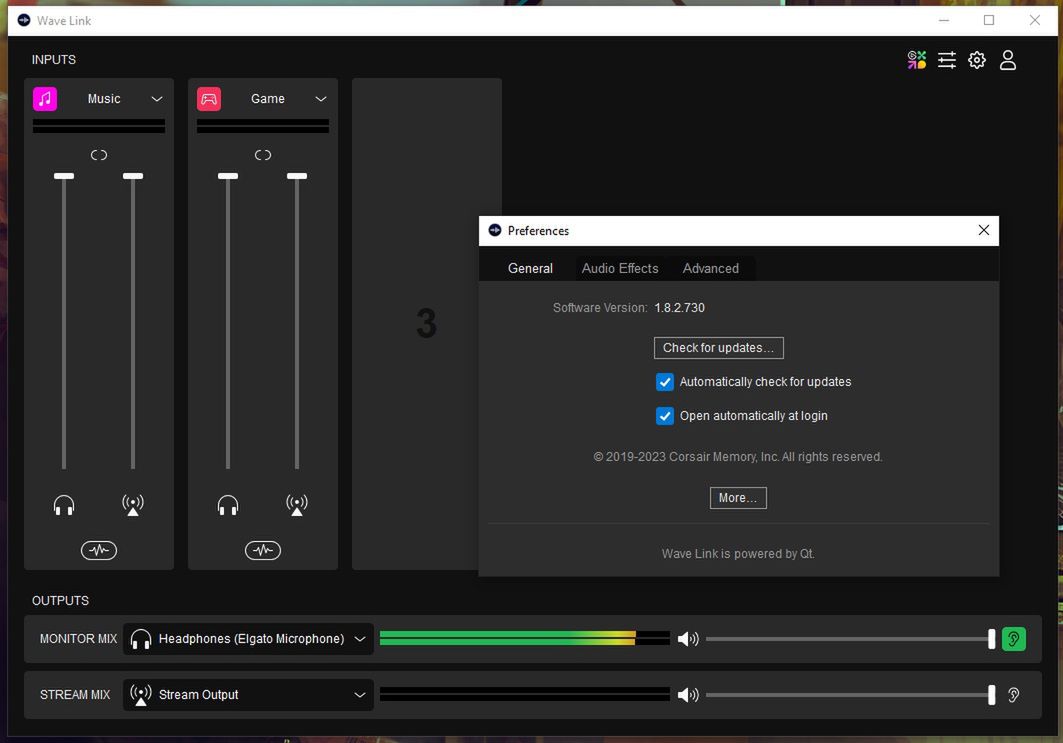Click the OUTPUTS section heading
This screenshot has width=1063, height=743.
pyautogui.click(x=60, y=601)
